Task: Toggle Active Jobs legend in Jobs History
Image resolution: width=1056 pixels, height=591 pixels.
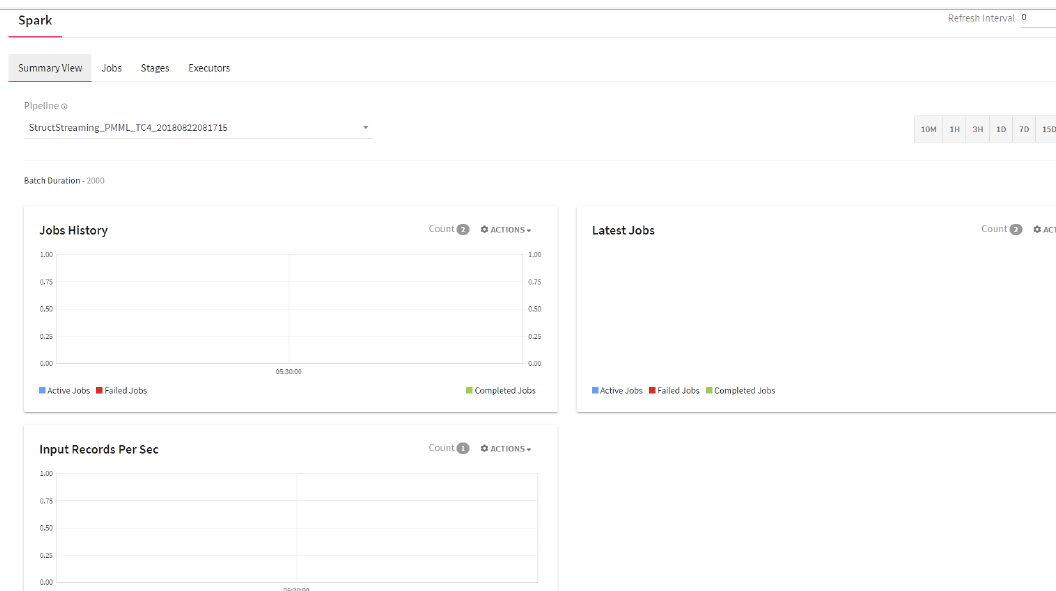Action: click(x=64, y=390)
